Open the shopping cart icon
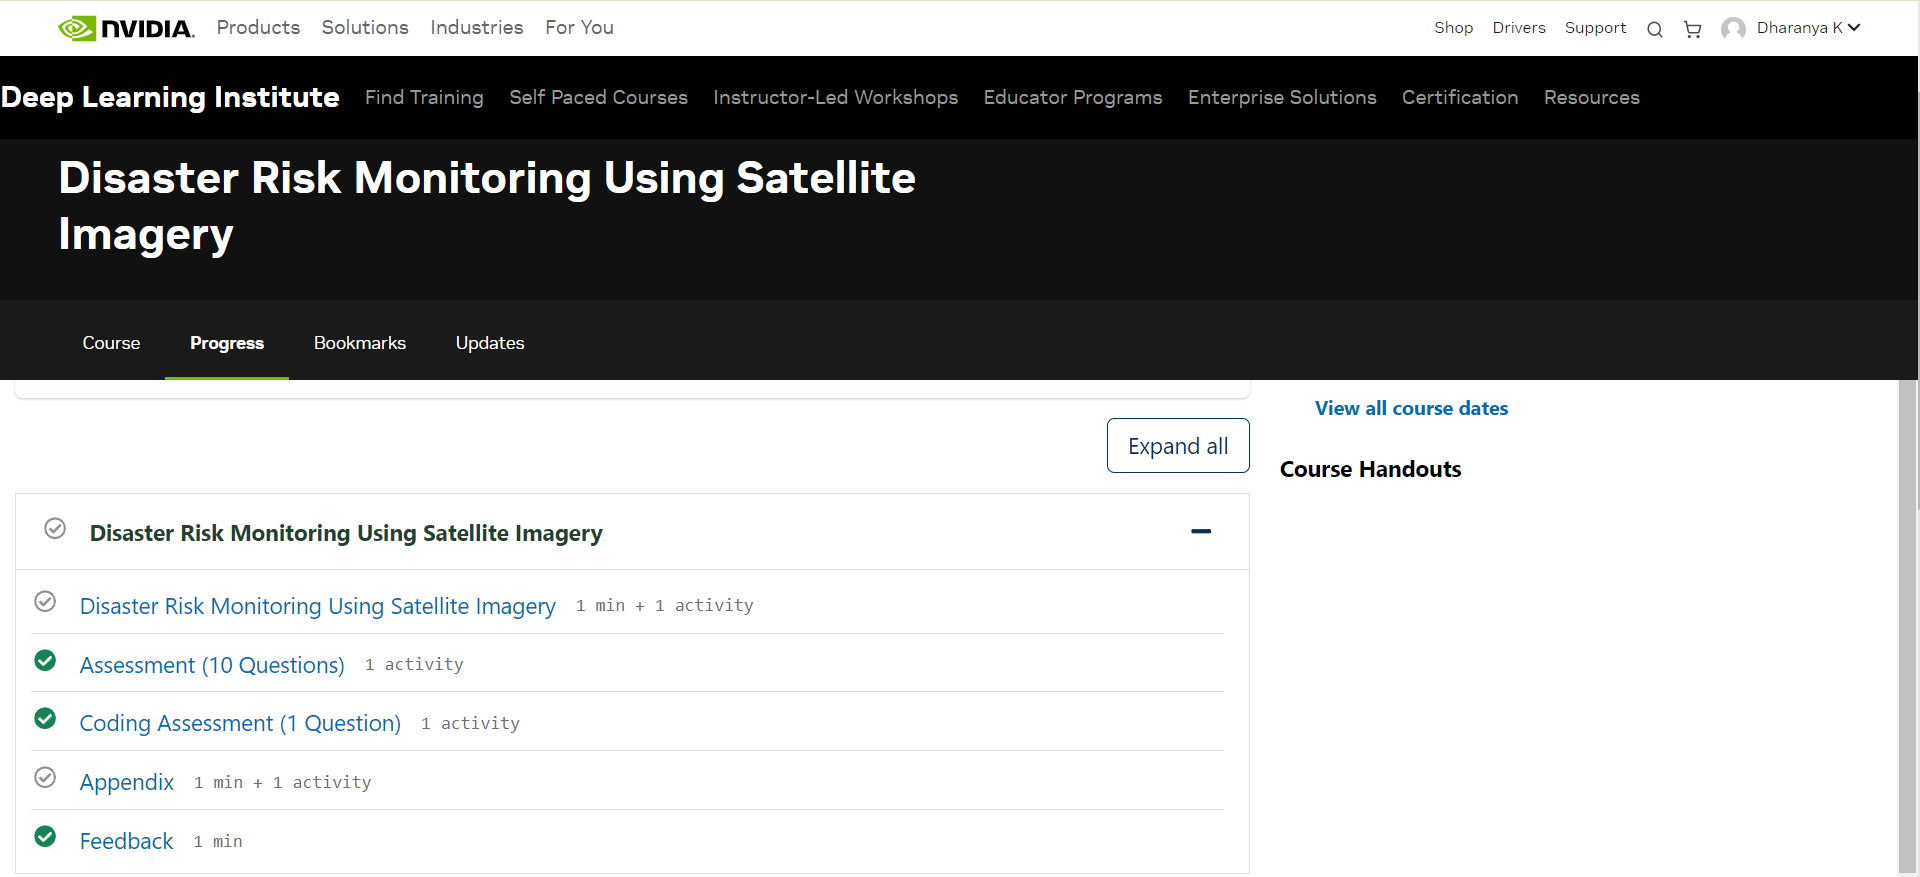Viewport: 1920px width, 877px height. (1692, 29)
